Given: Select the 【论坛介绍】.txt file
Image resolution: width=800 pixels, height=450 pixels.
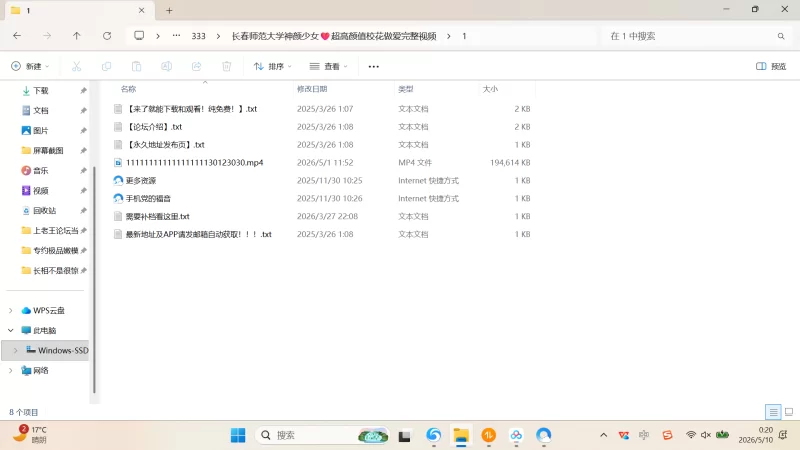Looking at the screenshot, I should pos(154,127).
